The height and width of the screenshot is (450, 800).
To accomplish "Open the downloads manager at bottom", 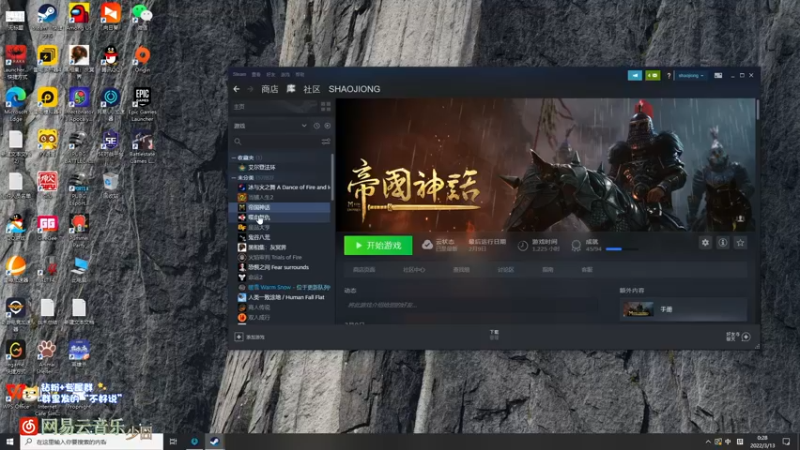I will [494, 334].
